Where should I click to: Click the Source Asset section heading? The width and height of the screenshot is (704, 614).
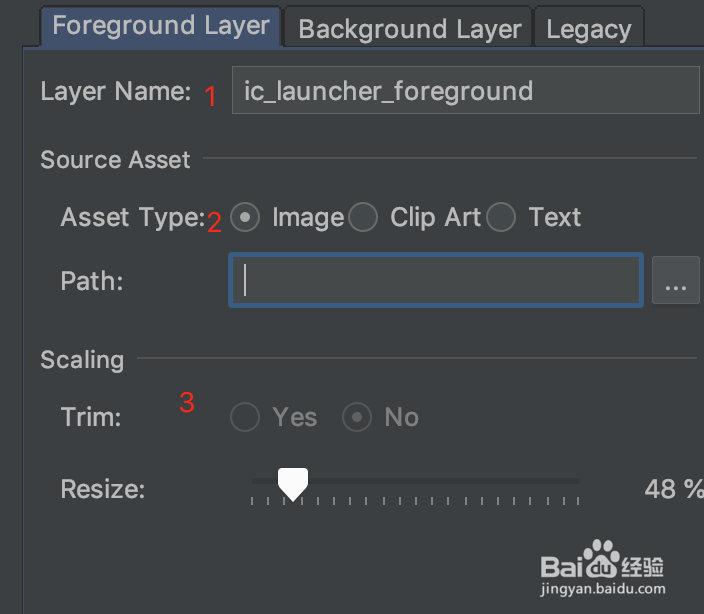click(x=115, y=159)
